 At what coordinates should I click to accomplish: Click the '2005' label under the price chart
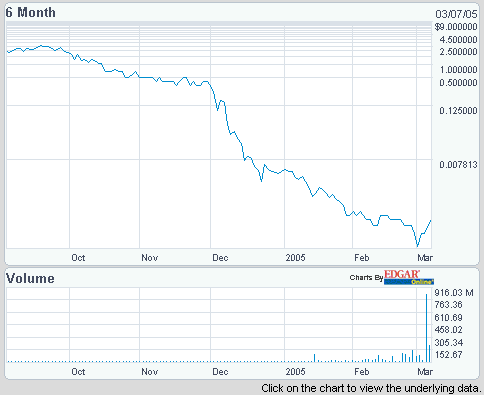pyautogui.click(x=295, y=258)
